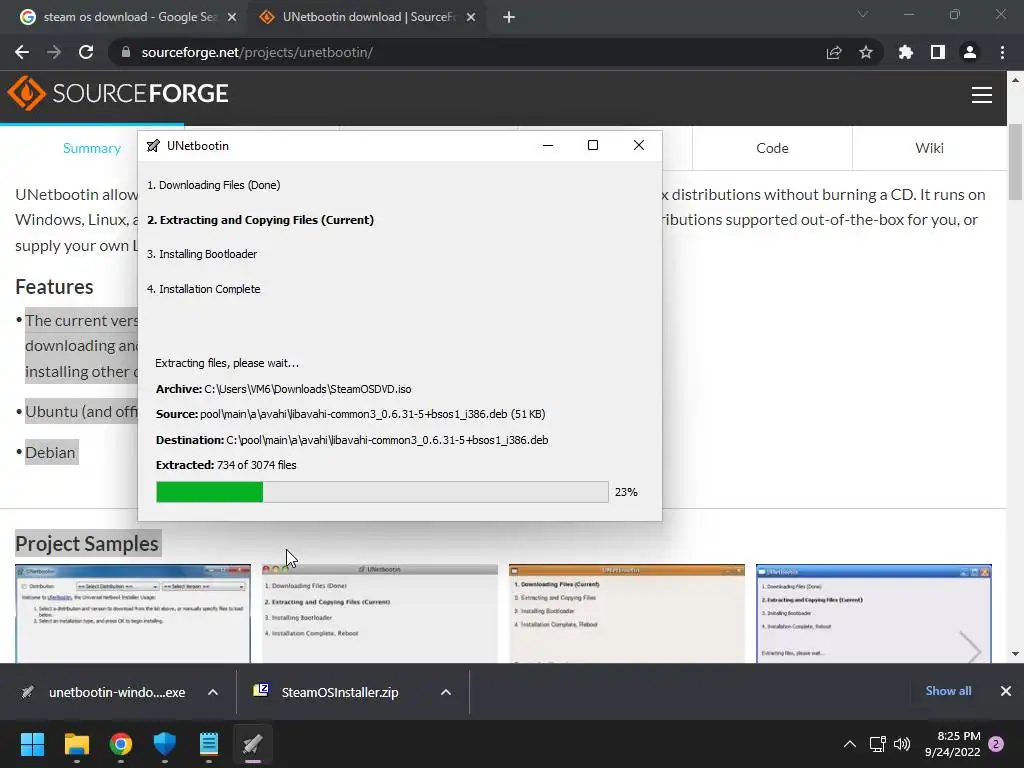
Task: Open a new Chrome tab
Action: (x=509, y=18)
